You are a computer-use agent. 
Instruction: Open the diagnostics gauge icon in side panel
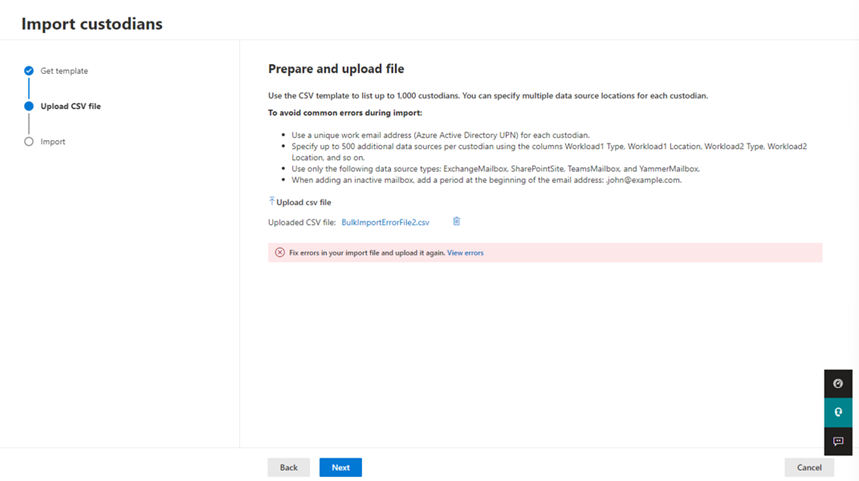(x=838, y=383)
